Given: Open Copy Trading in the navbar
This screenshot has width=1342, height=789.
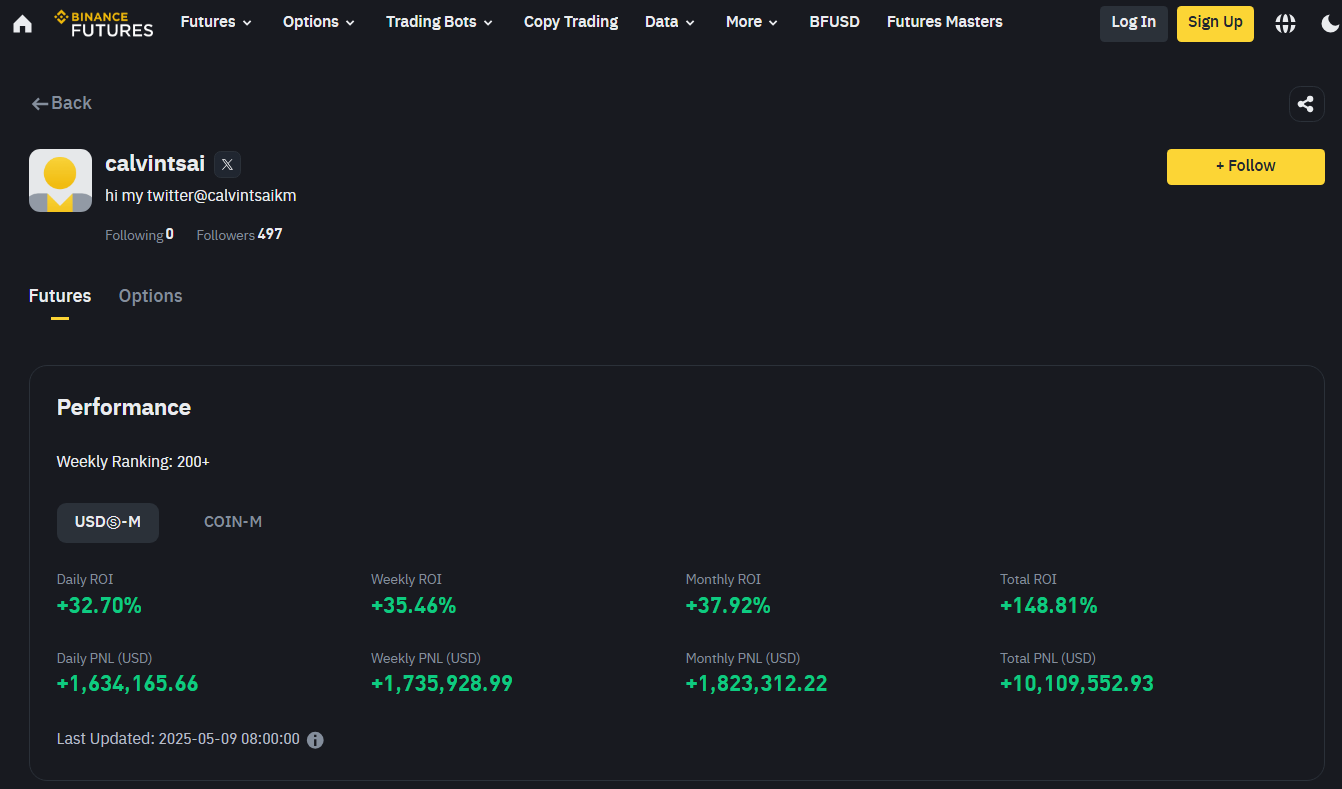Looking at the screenshot, I should [x=571, y=22].
